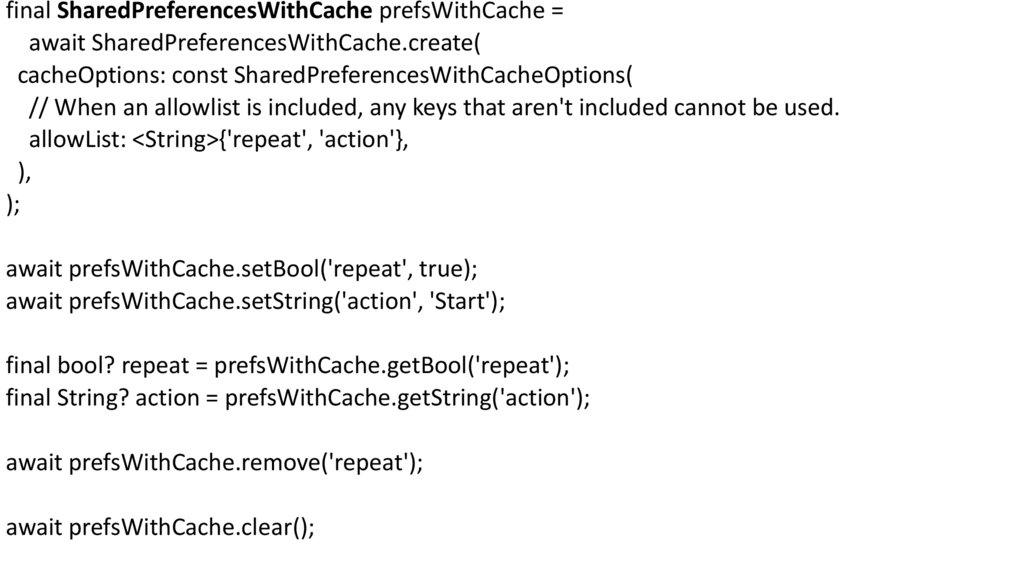Click the 'String?' type declaration
This screenshot has width=1024, height=574.
point(98,398)
